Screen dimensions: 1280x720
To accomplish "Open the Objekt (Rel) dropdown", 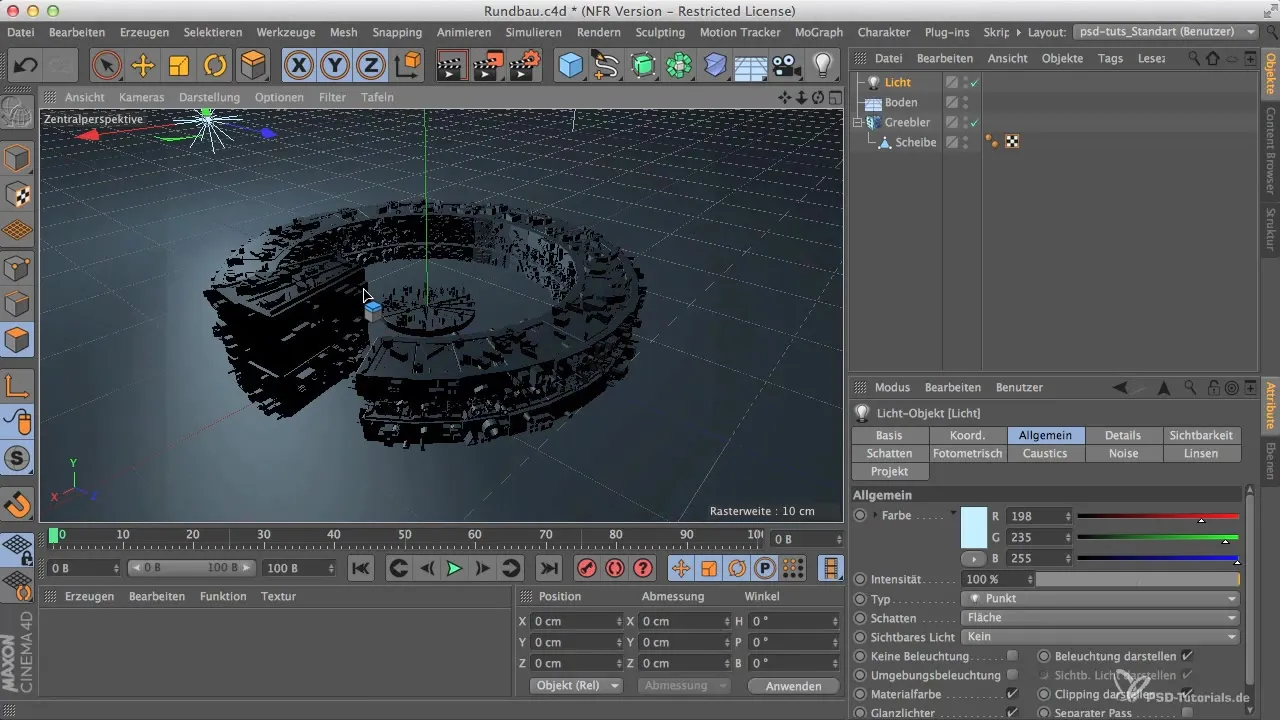I will (x=576, y=685).
